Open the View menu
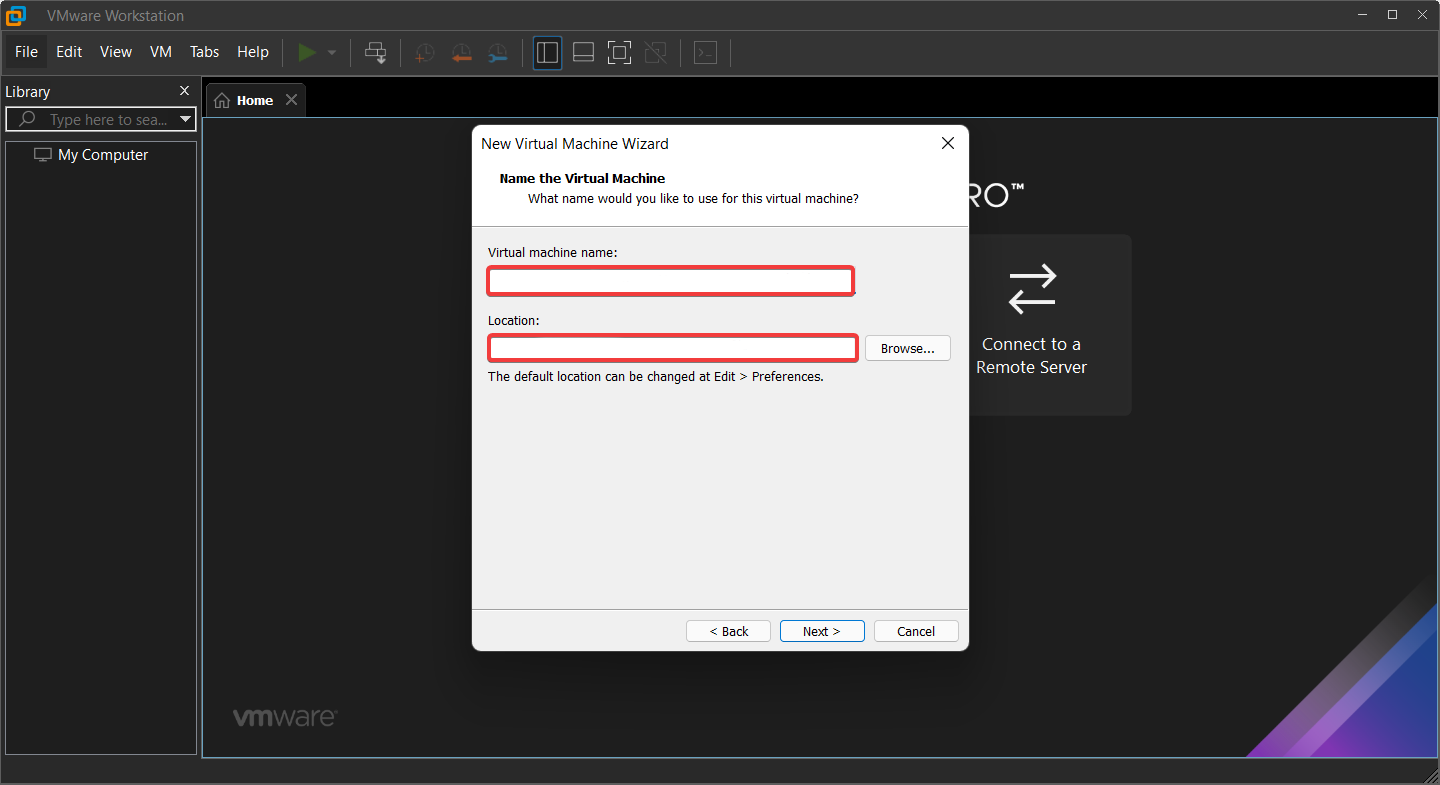Viewport: 1440px width, 785px height. 116,52
